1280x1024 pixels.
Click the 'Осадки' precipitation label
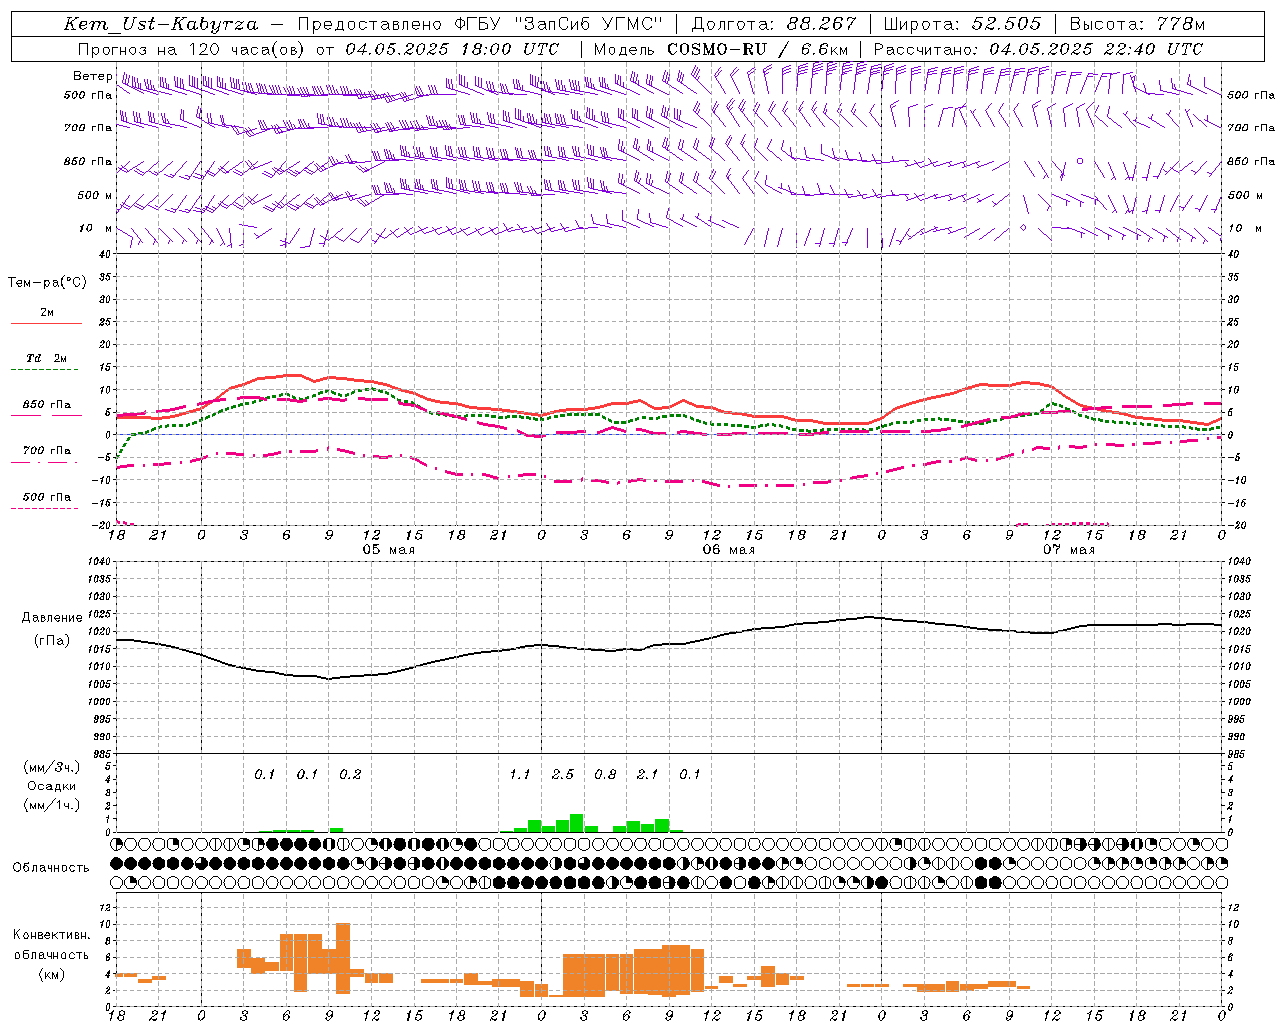[52, 786]
